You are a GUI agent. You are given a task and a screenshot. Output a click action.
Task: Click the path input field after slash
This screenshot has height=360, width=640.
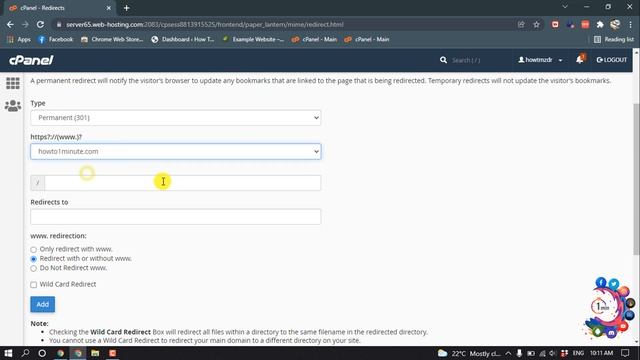tap(182, 183)
